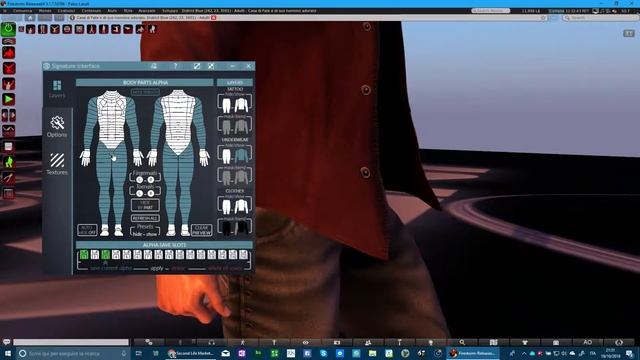Click the first pose icon in top HUD row
This screenshot has height=360, width=640.
point(31,29)
